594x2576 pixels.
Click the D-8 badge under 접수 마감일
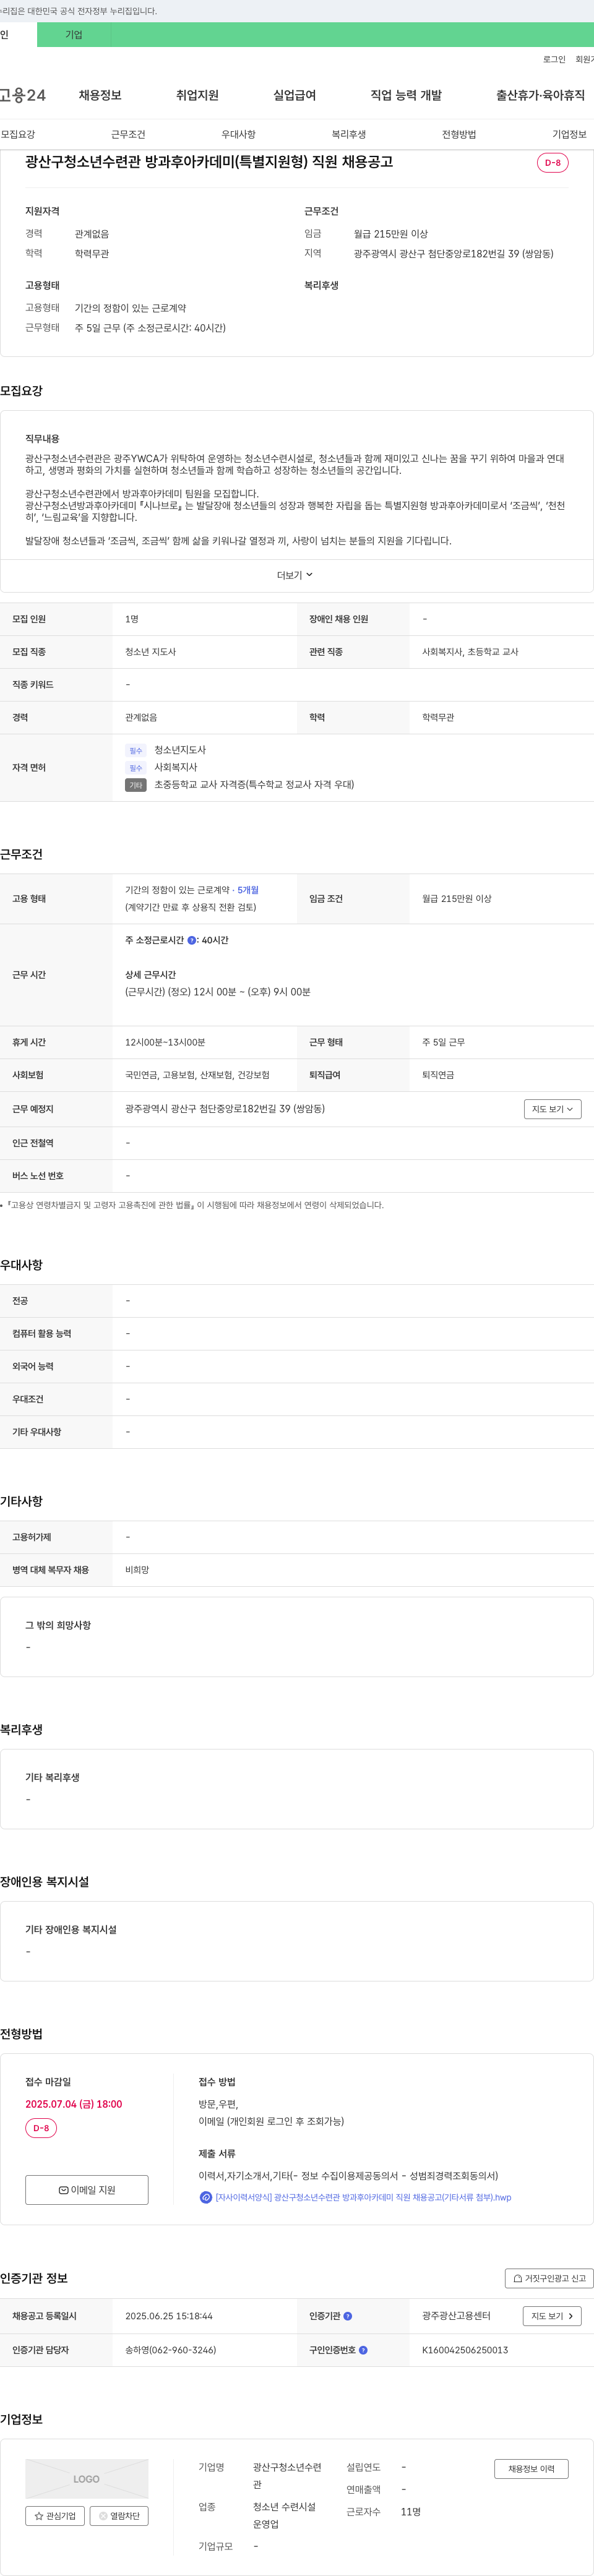tap(41, 2128)
